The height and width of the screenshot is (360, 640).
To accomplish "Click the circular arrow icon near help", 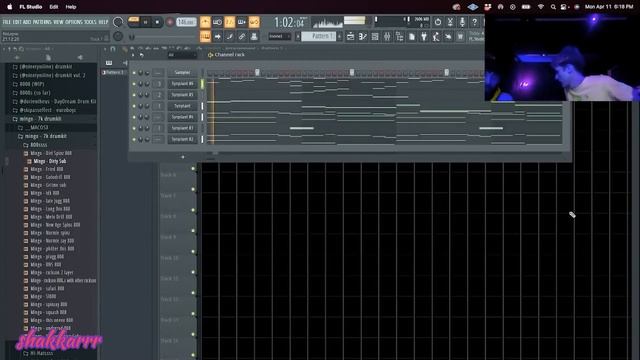I will (x=438, y=22).
